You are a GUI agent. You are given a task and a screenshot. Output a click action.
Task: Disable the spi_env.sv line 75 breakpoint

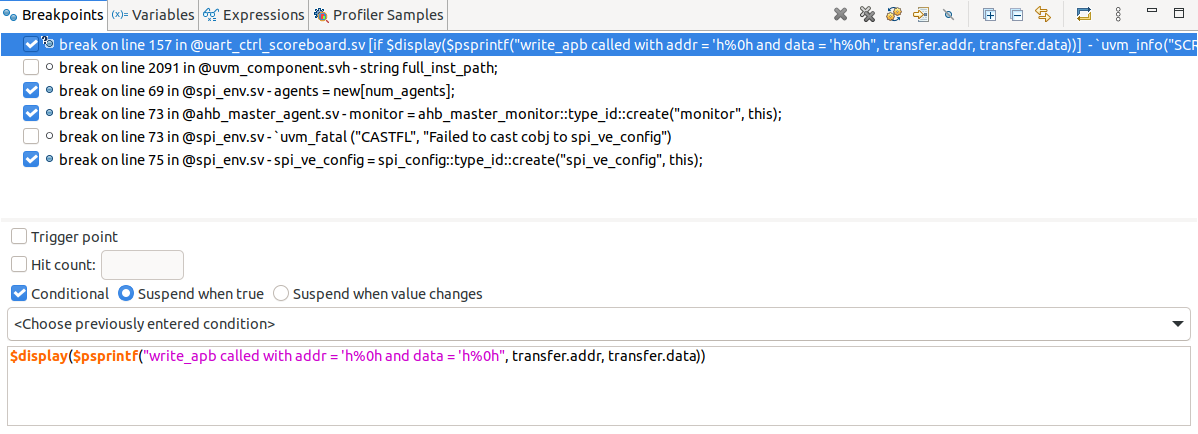pos(31,159)
